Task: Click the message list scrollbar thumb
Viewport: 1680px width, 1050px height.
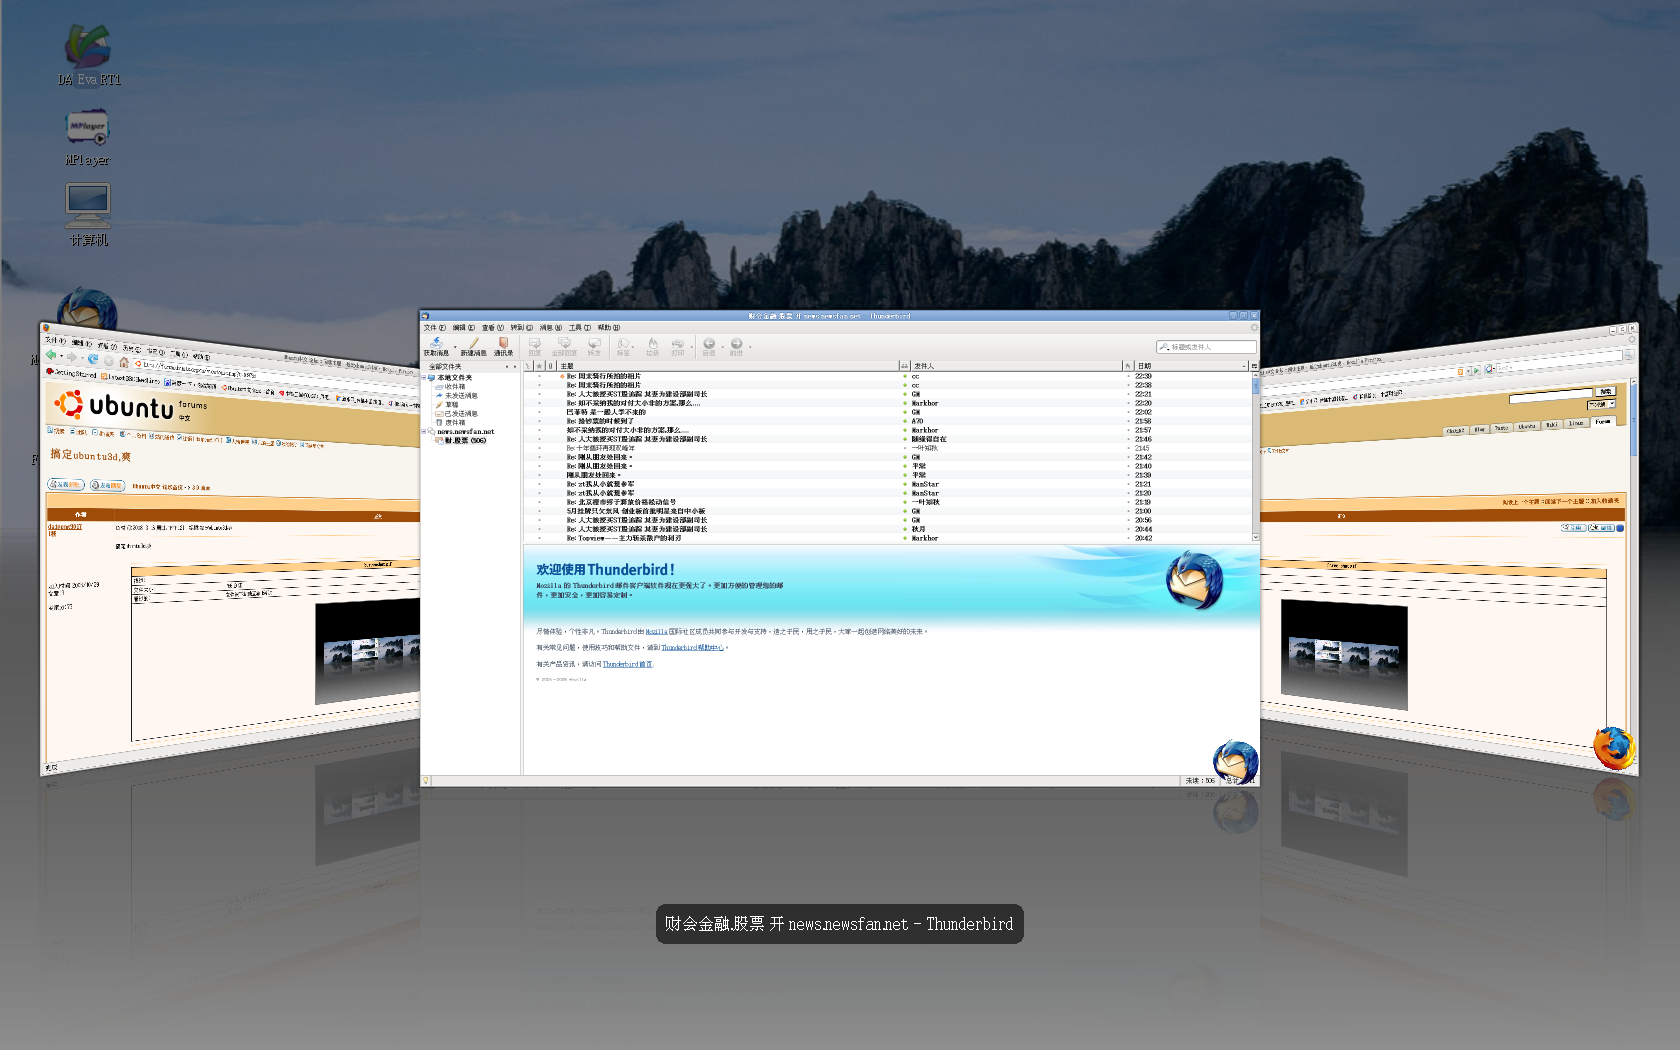Action: 1256,386
